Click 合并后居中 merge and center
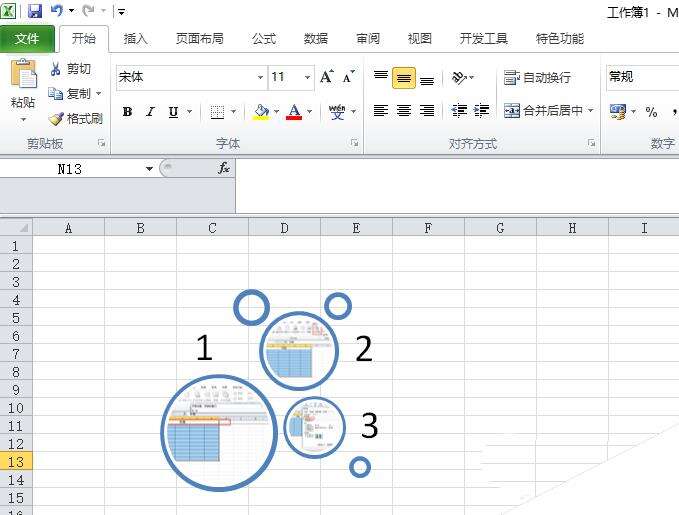Image resolution: width=679 pixels, height=515 pixels. pos(543,111)
